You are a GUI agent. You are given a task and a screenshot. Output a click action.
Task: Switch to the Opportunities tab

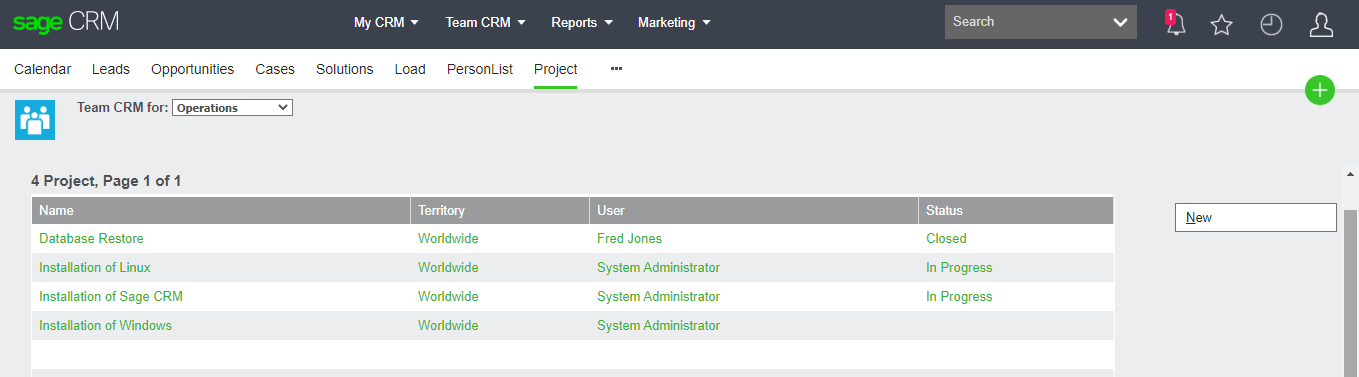coord(192,69)
